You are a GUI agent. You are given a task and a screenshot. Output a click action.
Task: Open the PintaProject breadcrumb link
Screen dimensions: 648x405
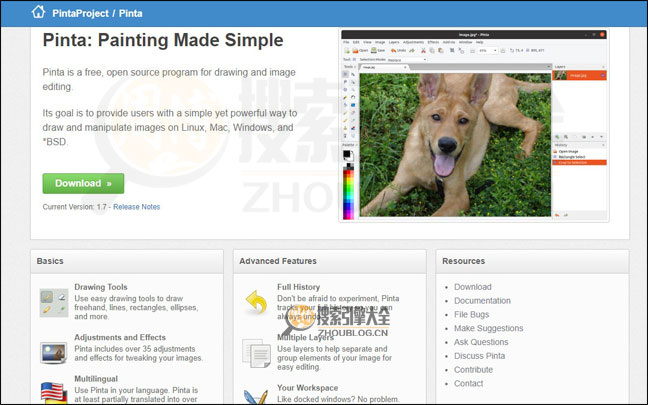tap(80, 13)
